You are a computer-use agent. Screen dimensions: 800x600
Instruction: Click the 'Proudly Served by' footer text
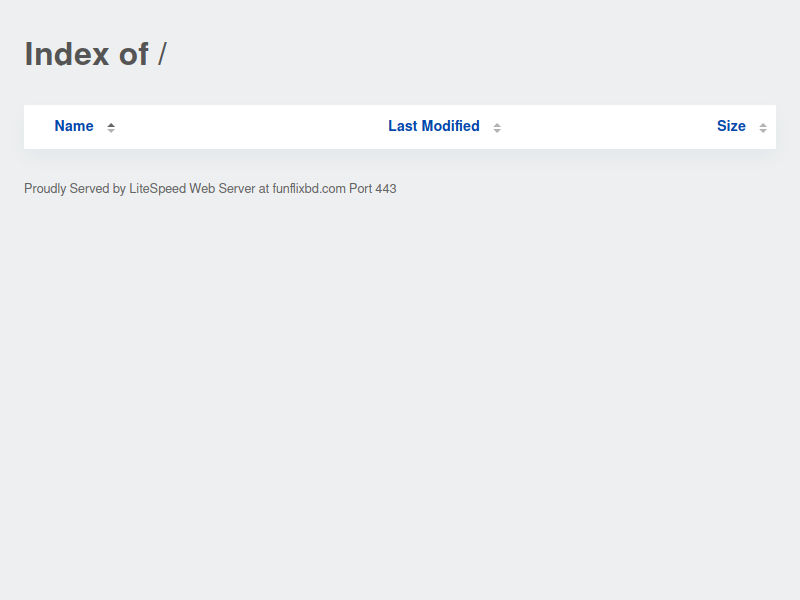pyautogui.click(x=75, y=189)
